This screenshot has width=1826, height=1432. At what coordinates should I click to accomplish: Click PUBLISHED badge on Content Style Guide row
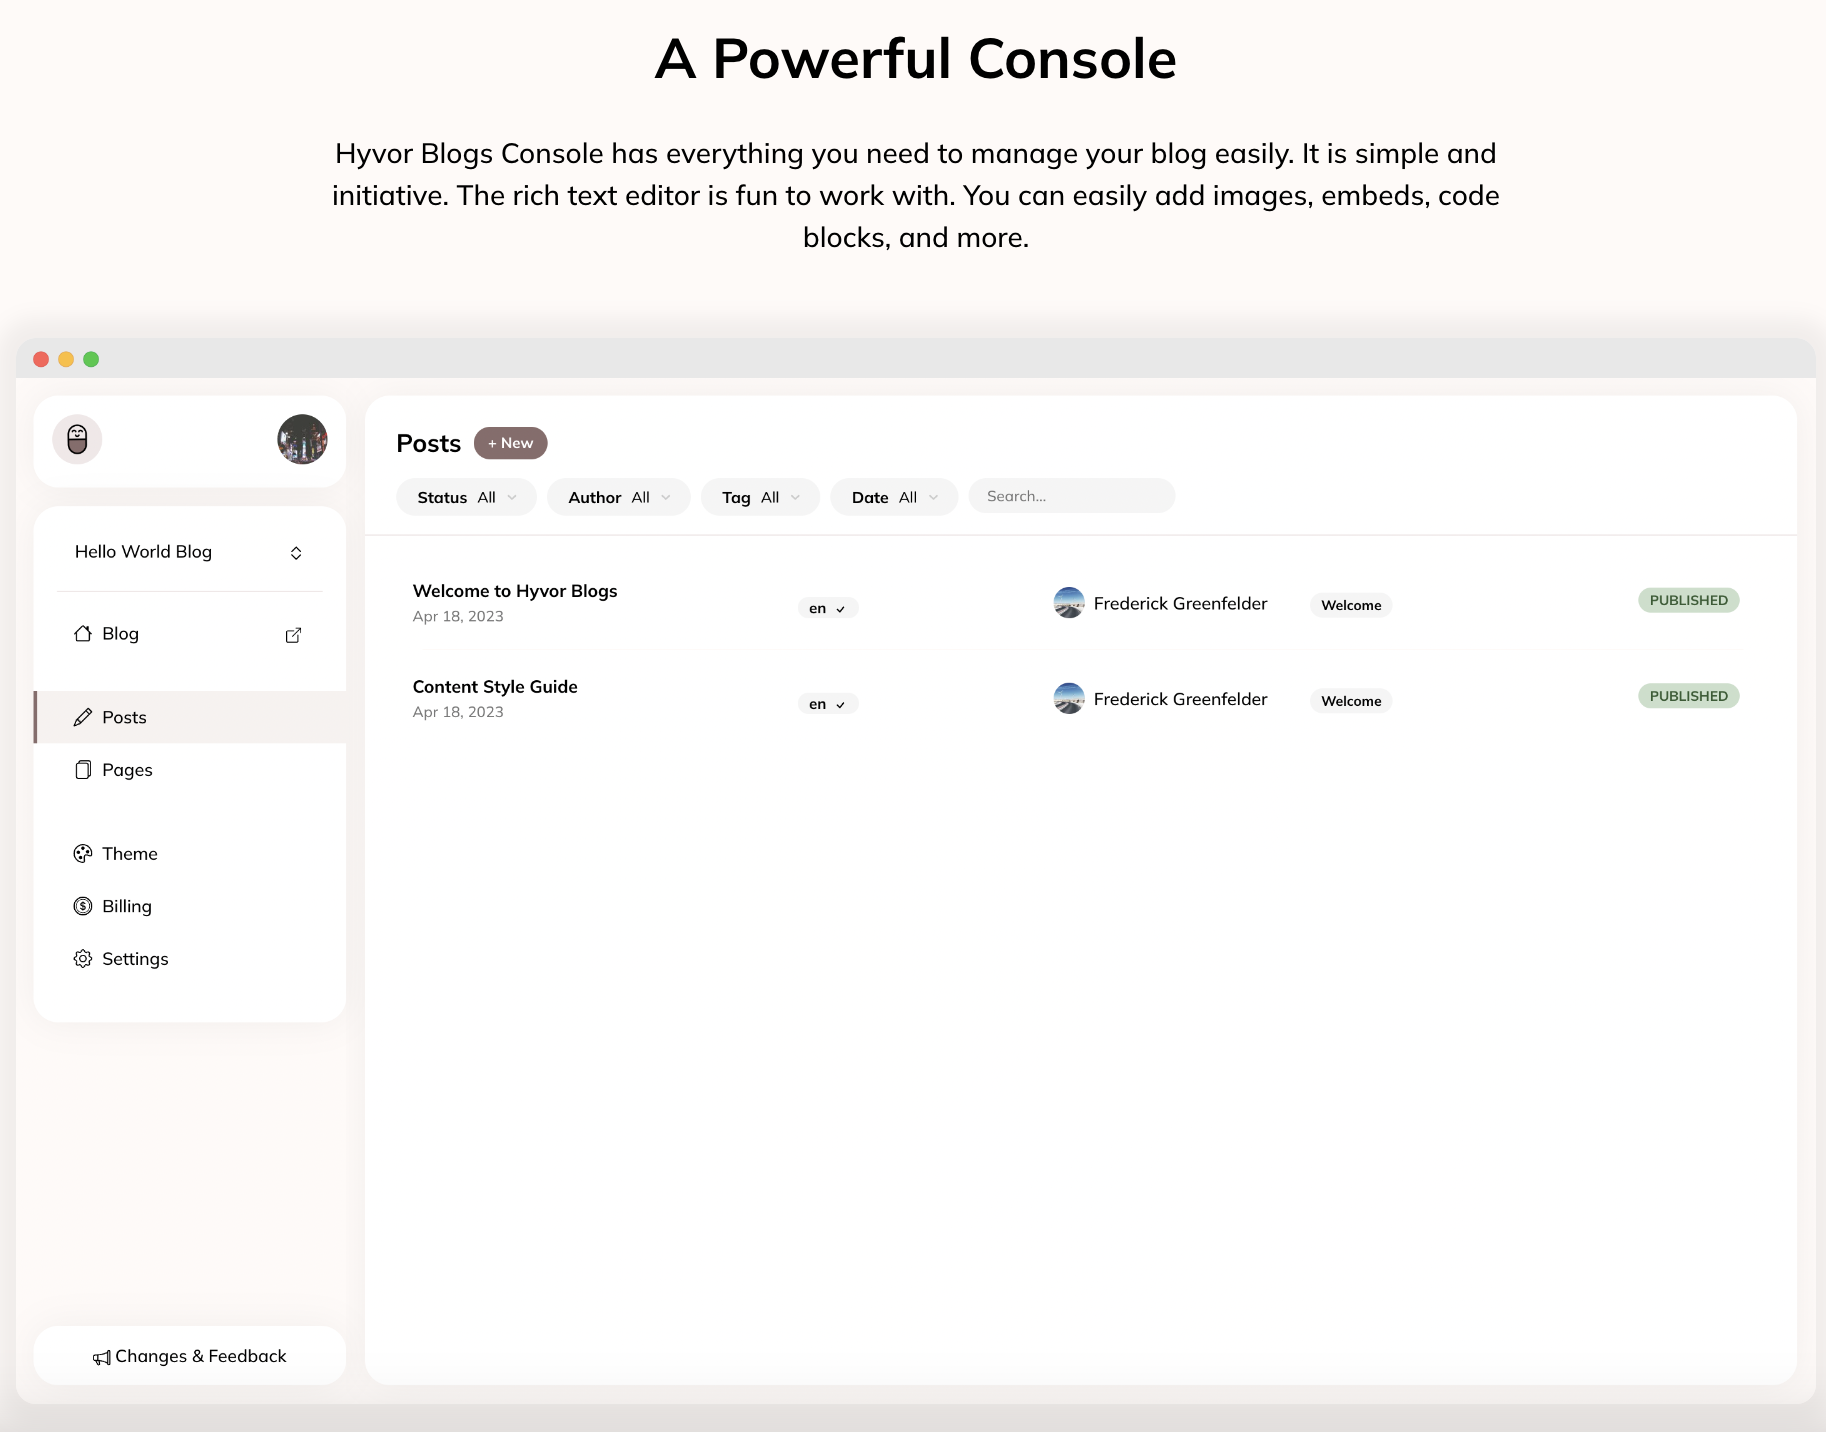point(1688,696)
